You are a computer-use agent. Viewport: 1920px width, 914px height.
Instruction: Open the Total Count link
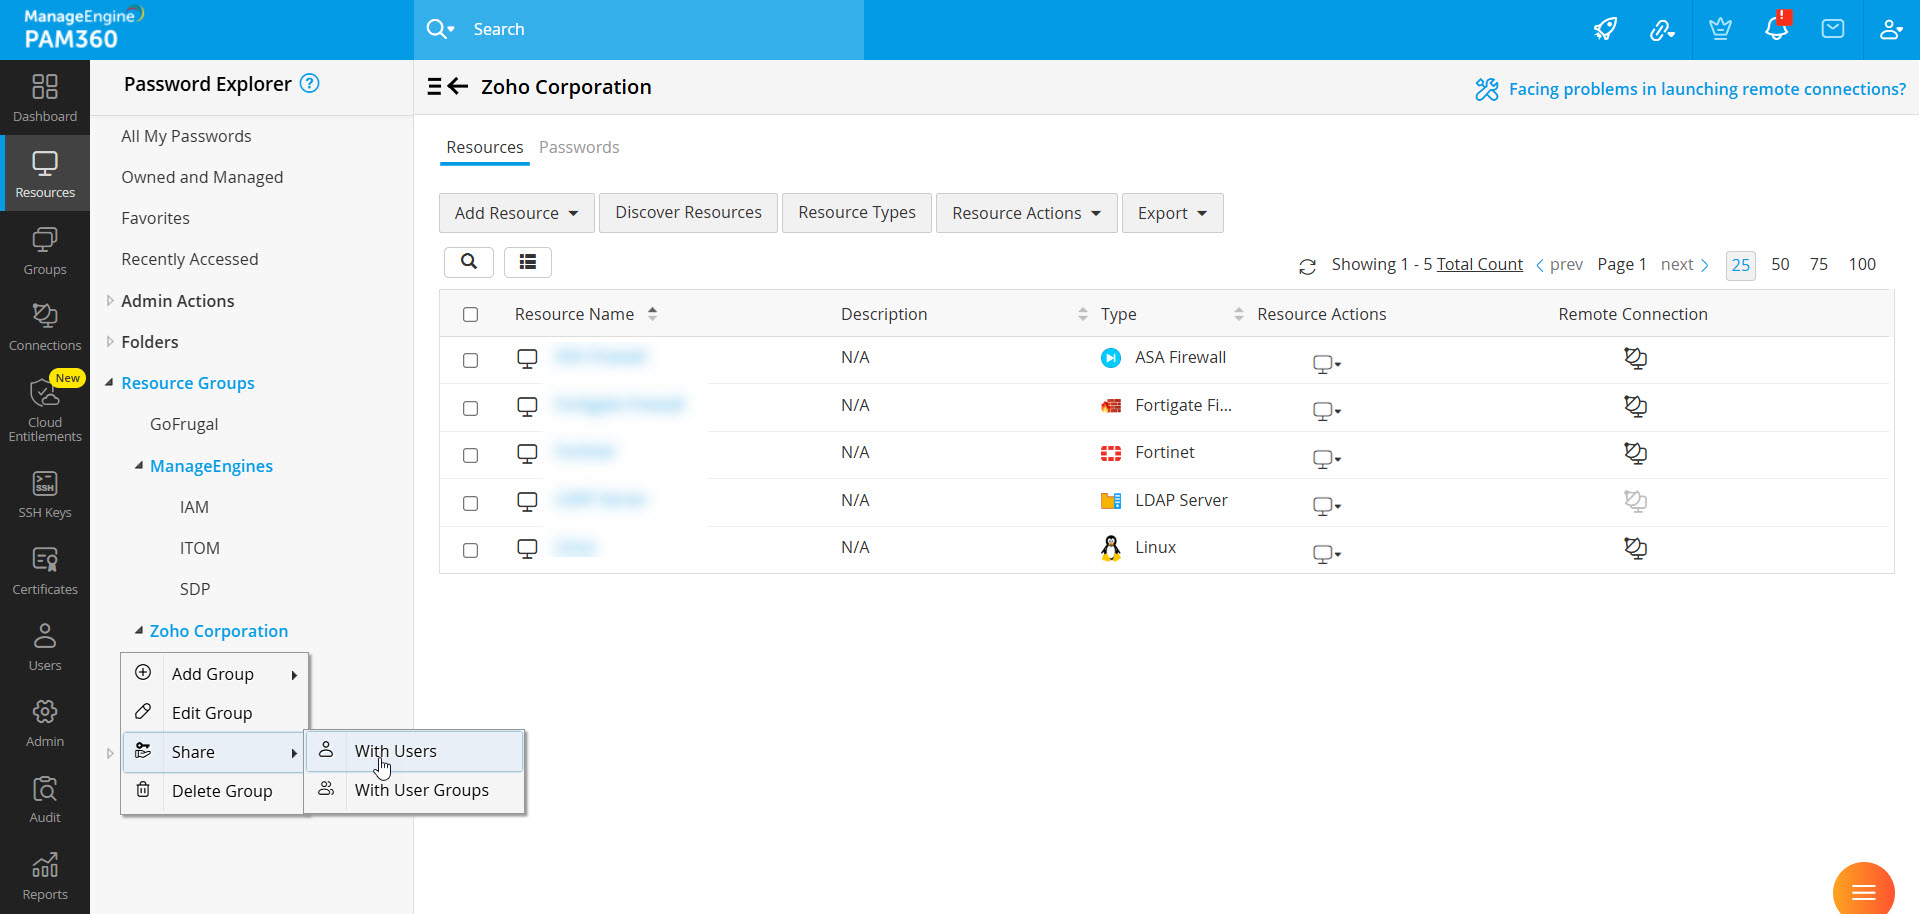coord(1479,264)
